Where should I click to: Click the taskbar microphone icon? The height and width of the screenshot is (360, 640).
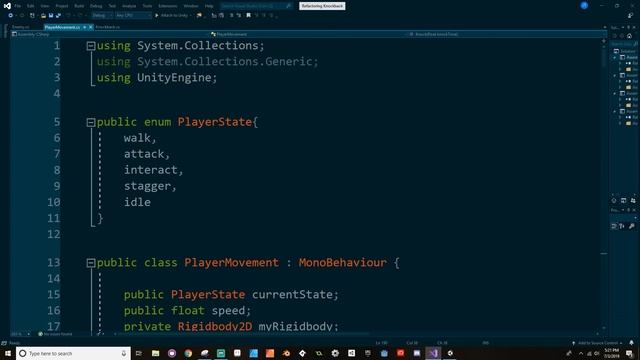124,353
